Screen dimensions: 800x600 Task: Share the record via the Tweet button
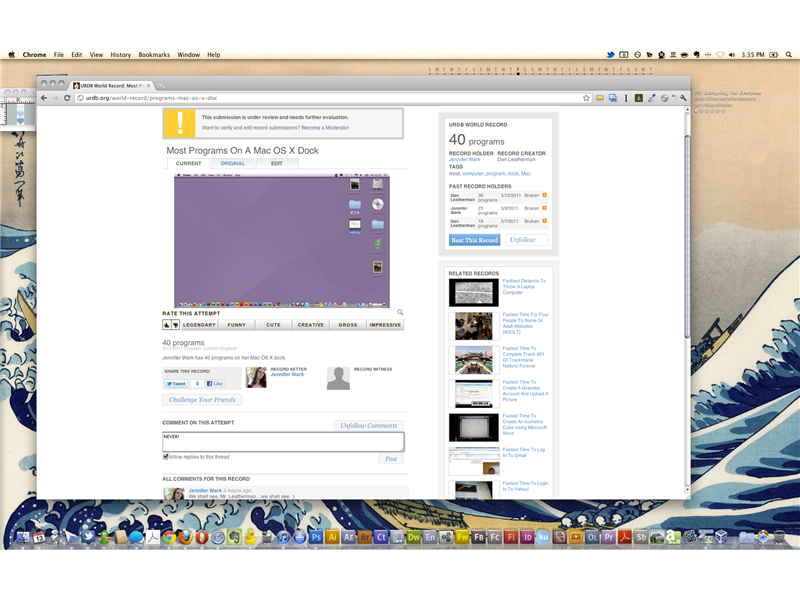point(175,382)
